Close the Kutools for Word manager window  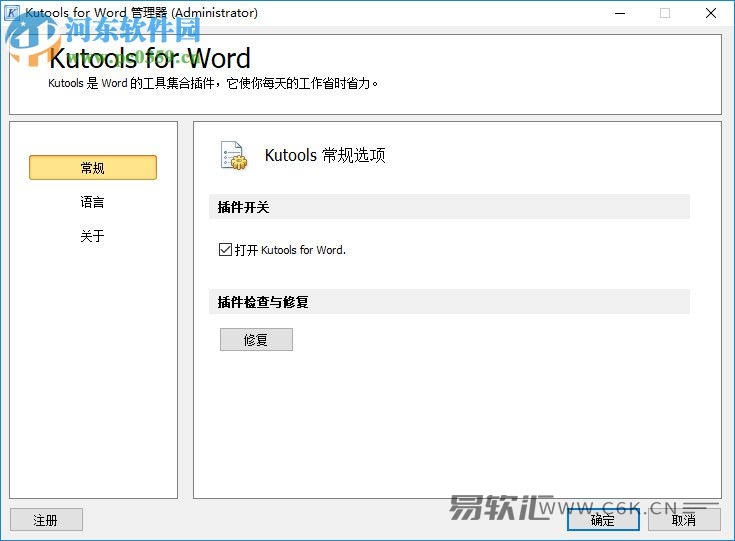(711, 13)
